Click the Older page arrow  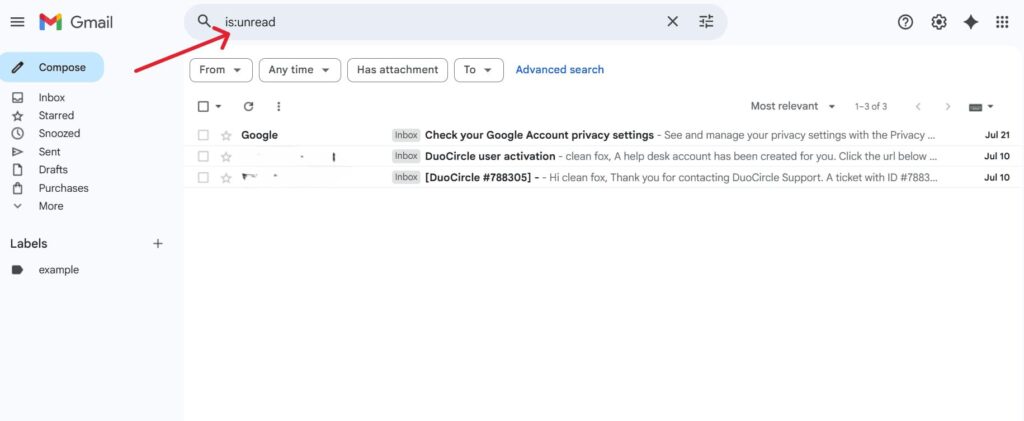click(x=948, y=106)
